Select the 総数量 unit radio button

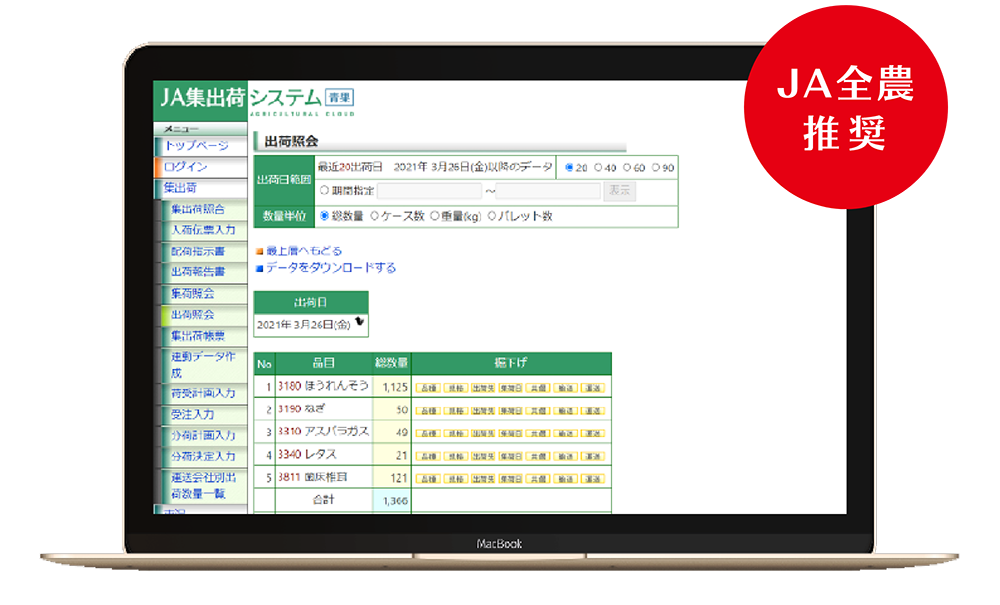click(324, 216)
